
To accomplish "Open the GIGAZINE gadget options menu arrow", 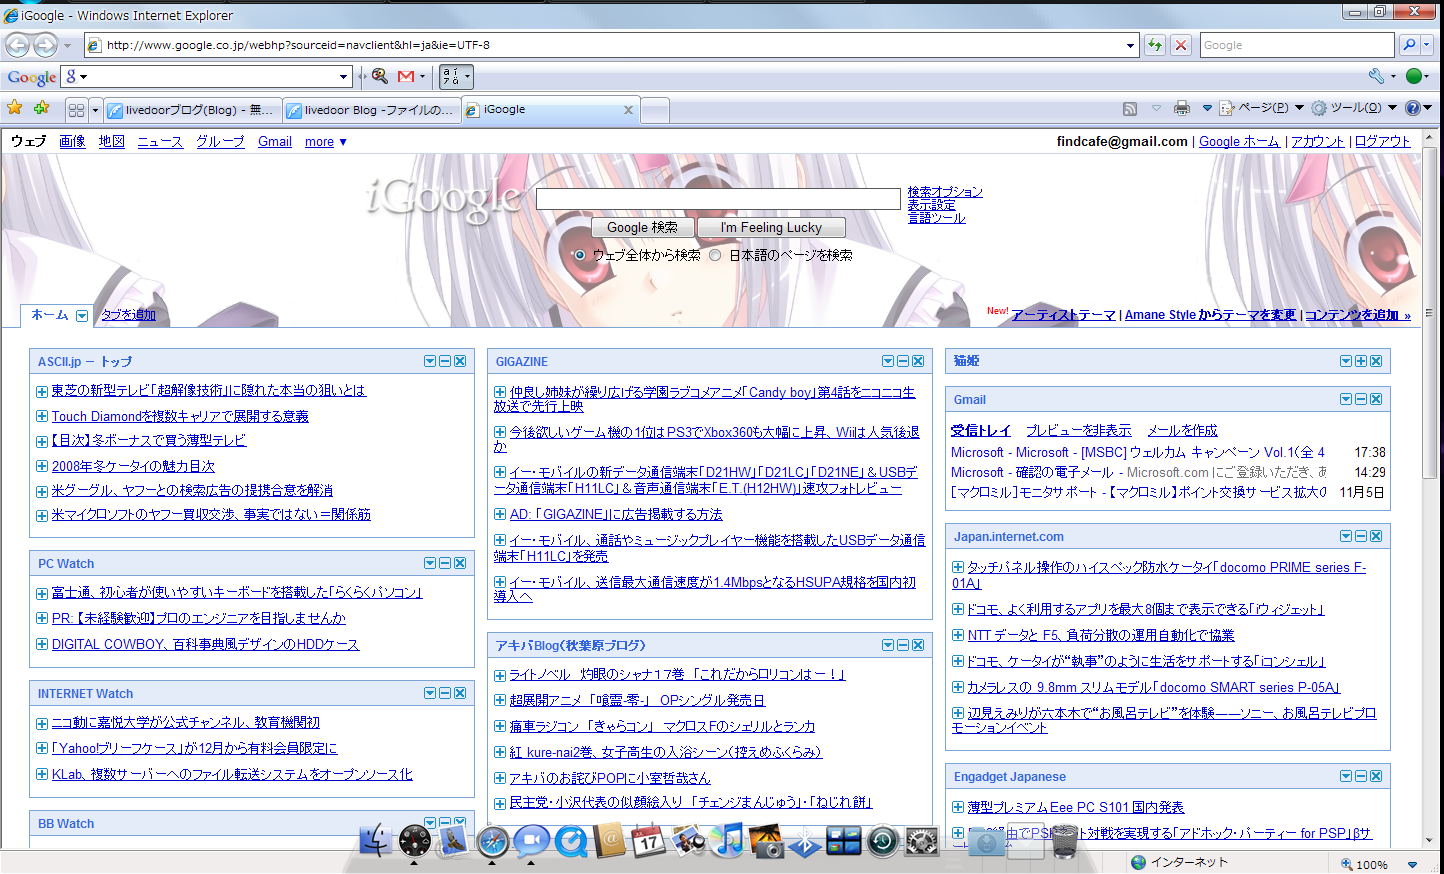I will [x=888, y=361].
